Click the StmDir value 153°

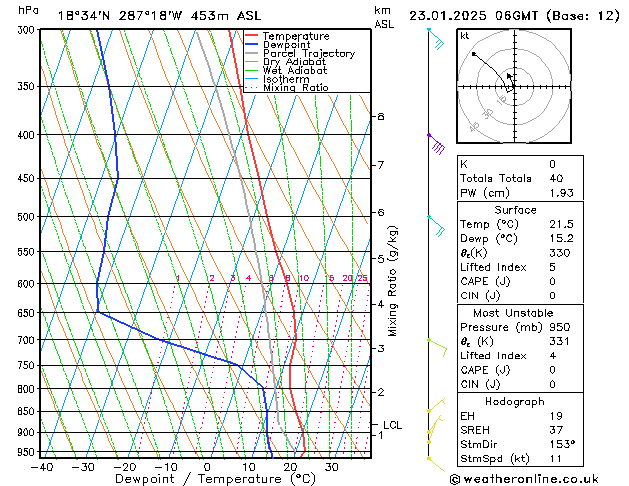[x=562, y=444]
